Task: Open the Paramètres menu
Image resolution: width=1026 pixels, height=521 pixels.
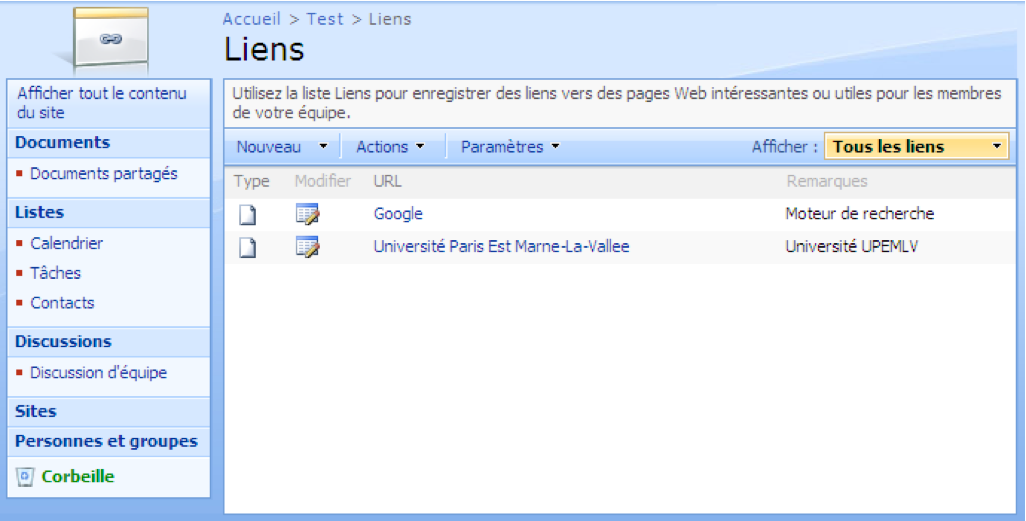Action: (x=510, y=147)
